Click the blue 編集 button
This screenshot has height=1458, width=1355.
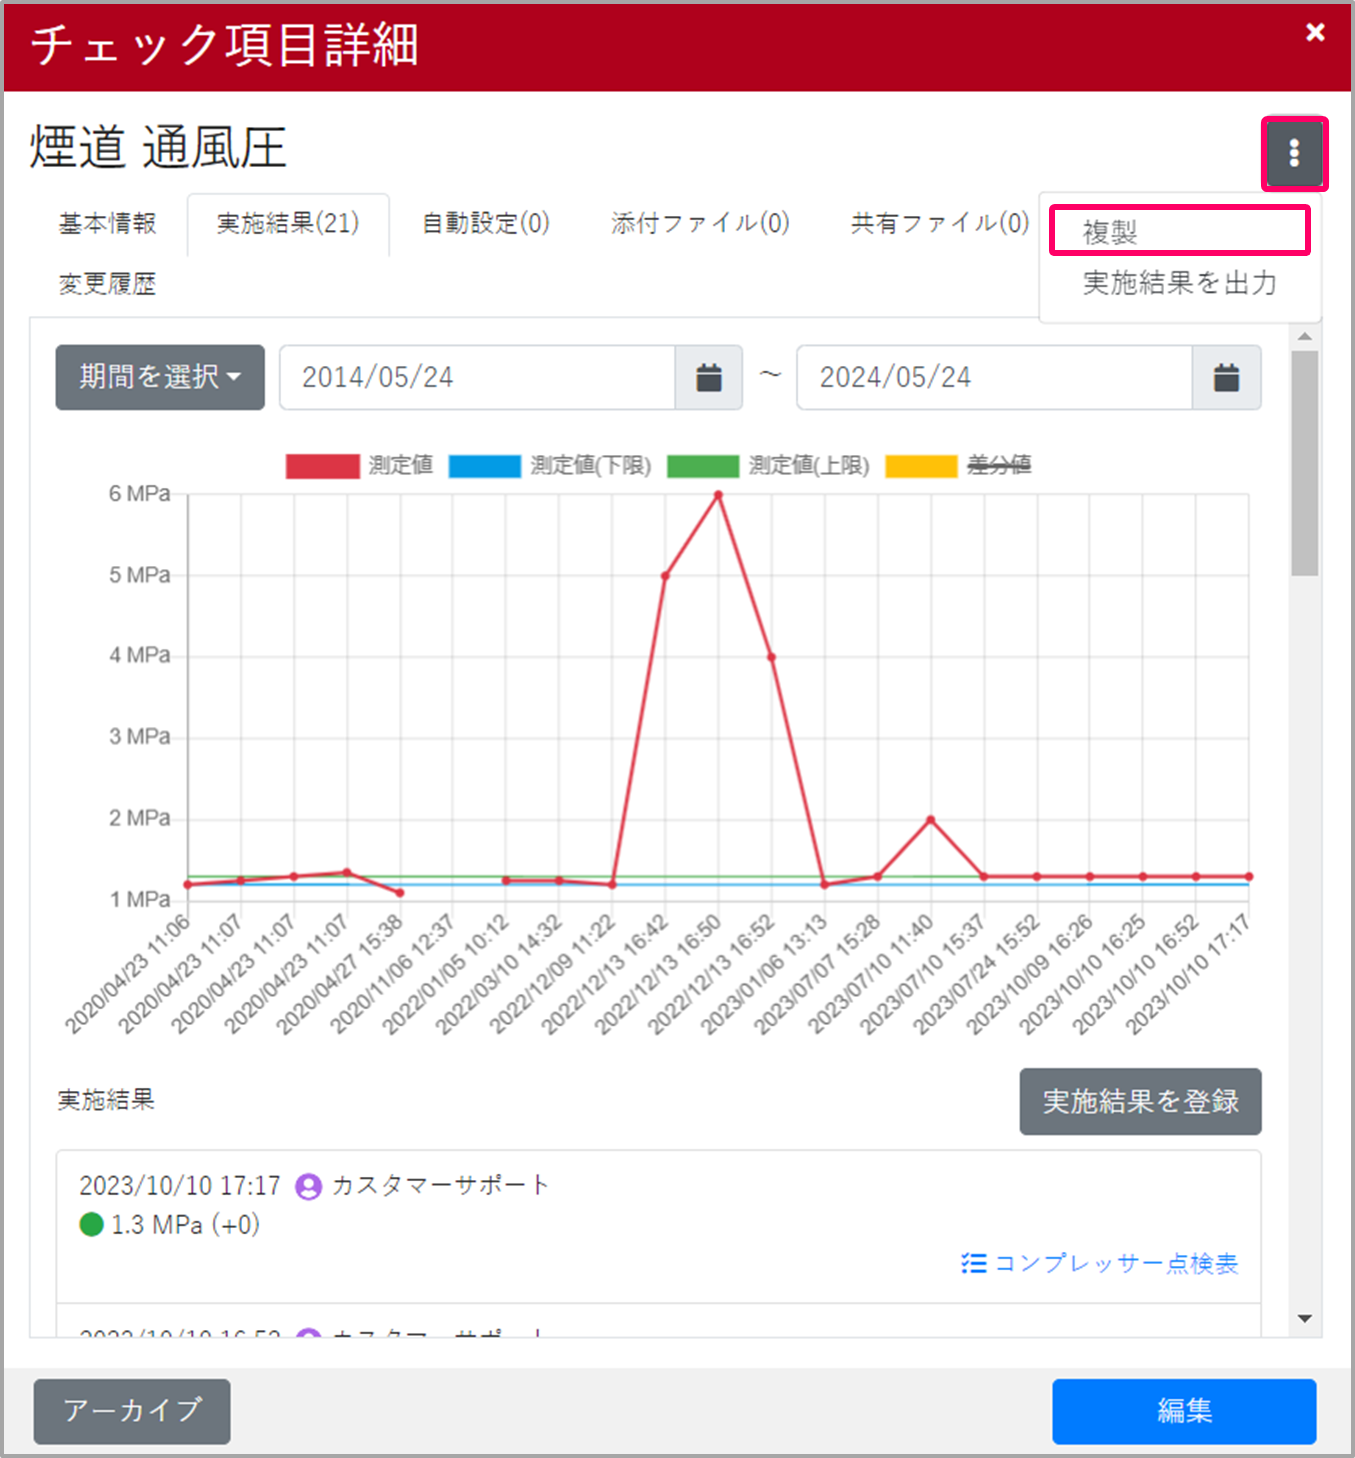click(x=1183, y=1410)
